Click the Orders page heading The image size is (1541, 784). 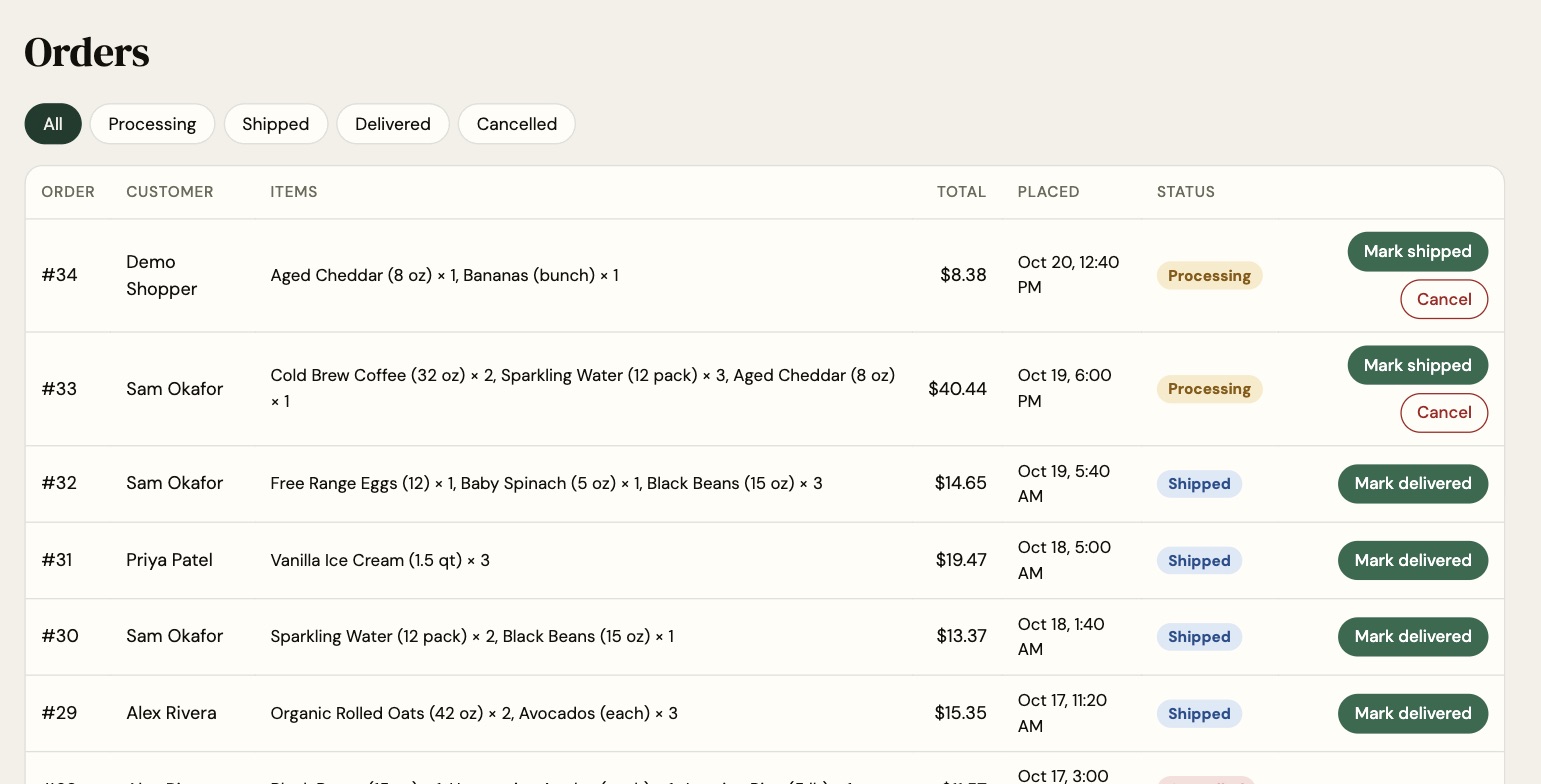click(87, 52)
